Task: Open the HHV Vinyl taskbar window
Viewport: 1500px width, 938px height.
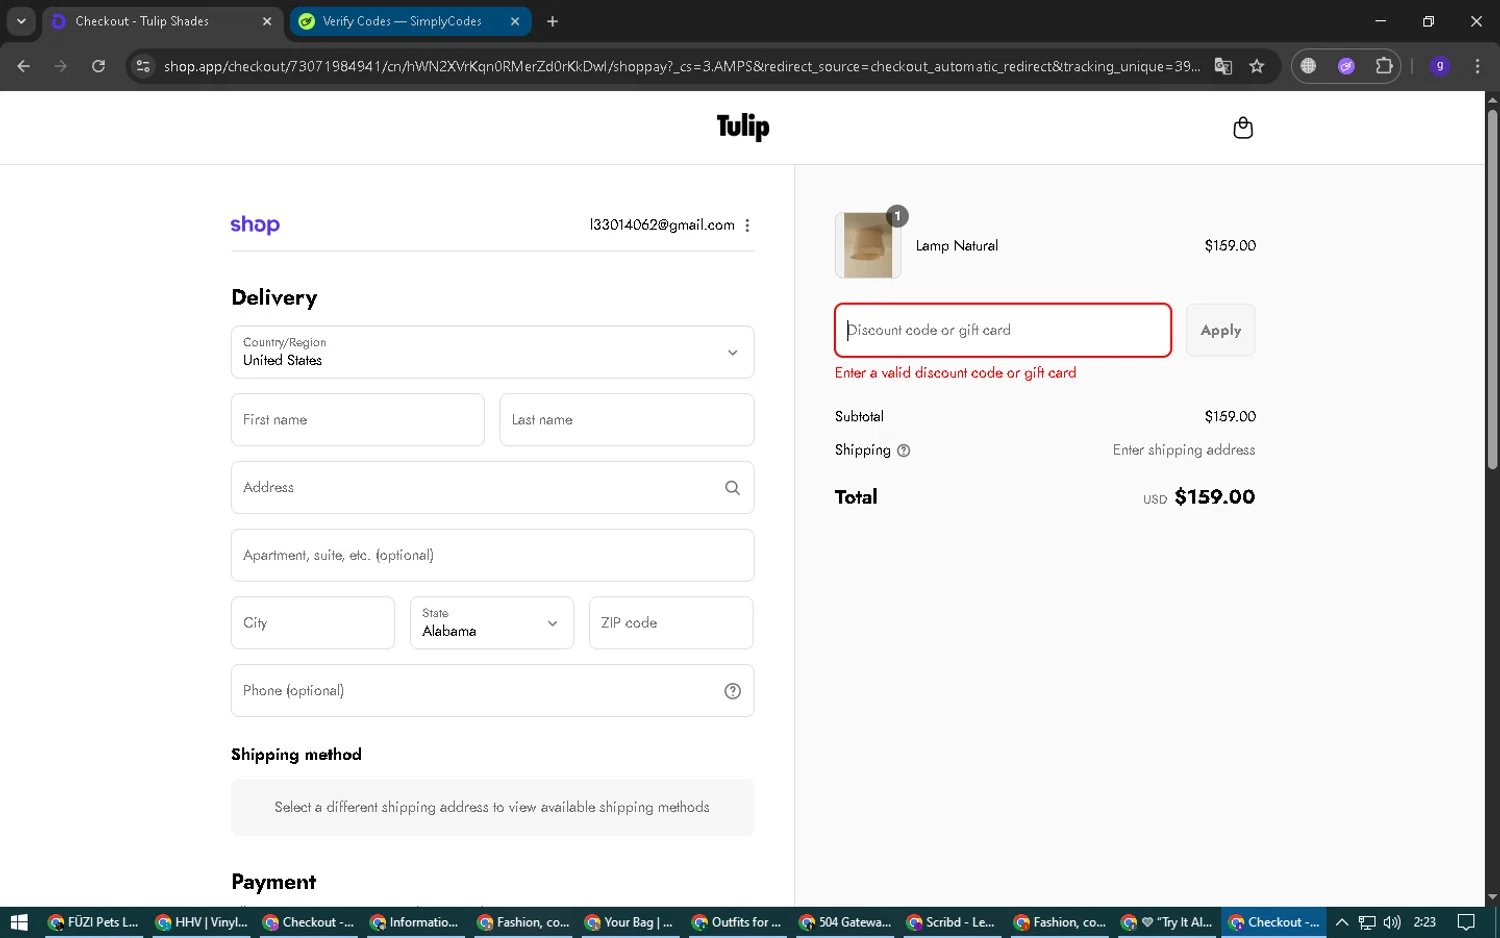Action: pos(201,922)
